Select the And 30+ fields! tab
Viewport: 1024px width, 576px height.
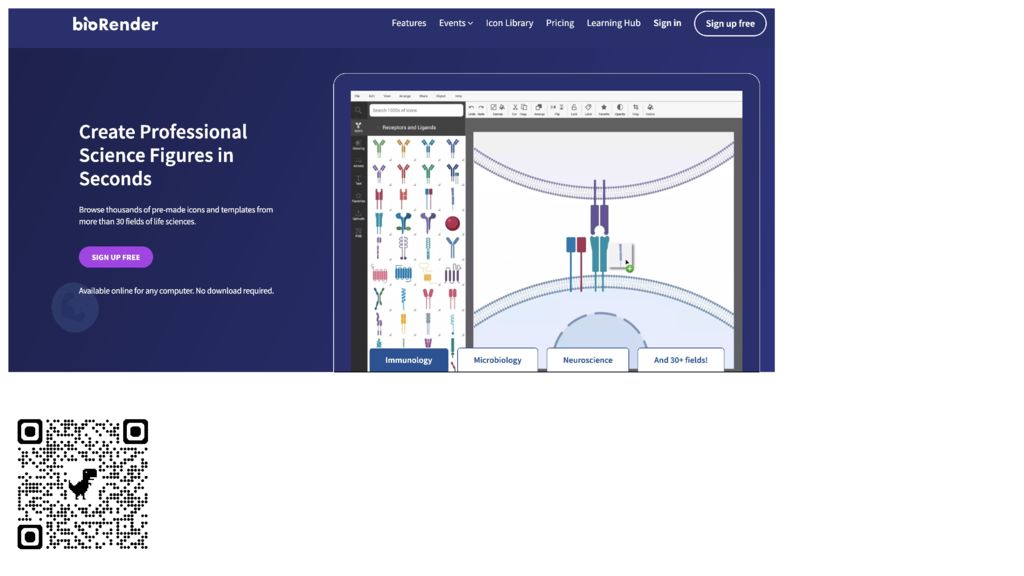(x=680, y=360)
